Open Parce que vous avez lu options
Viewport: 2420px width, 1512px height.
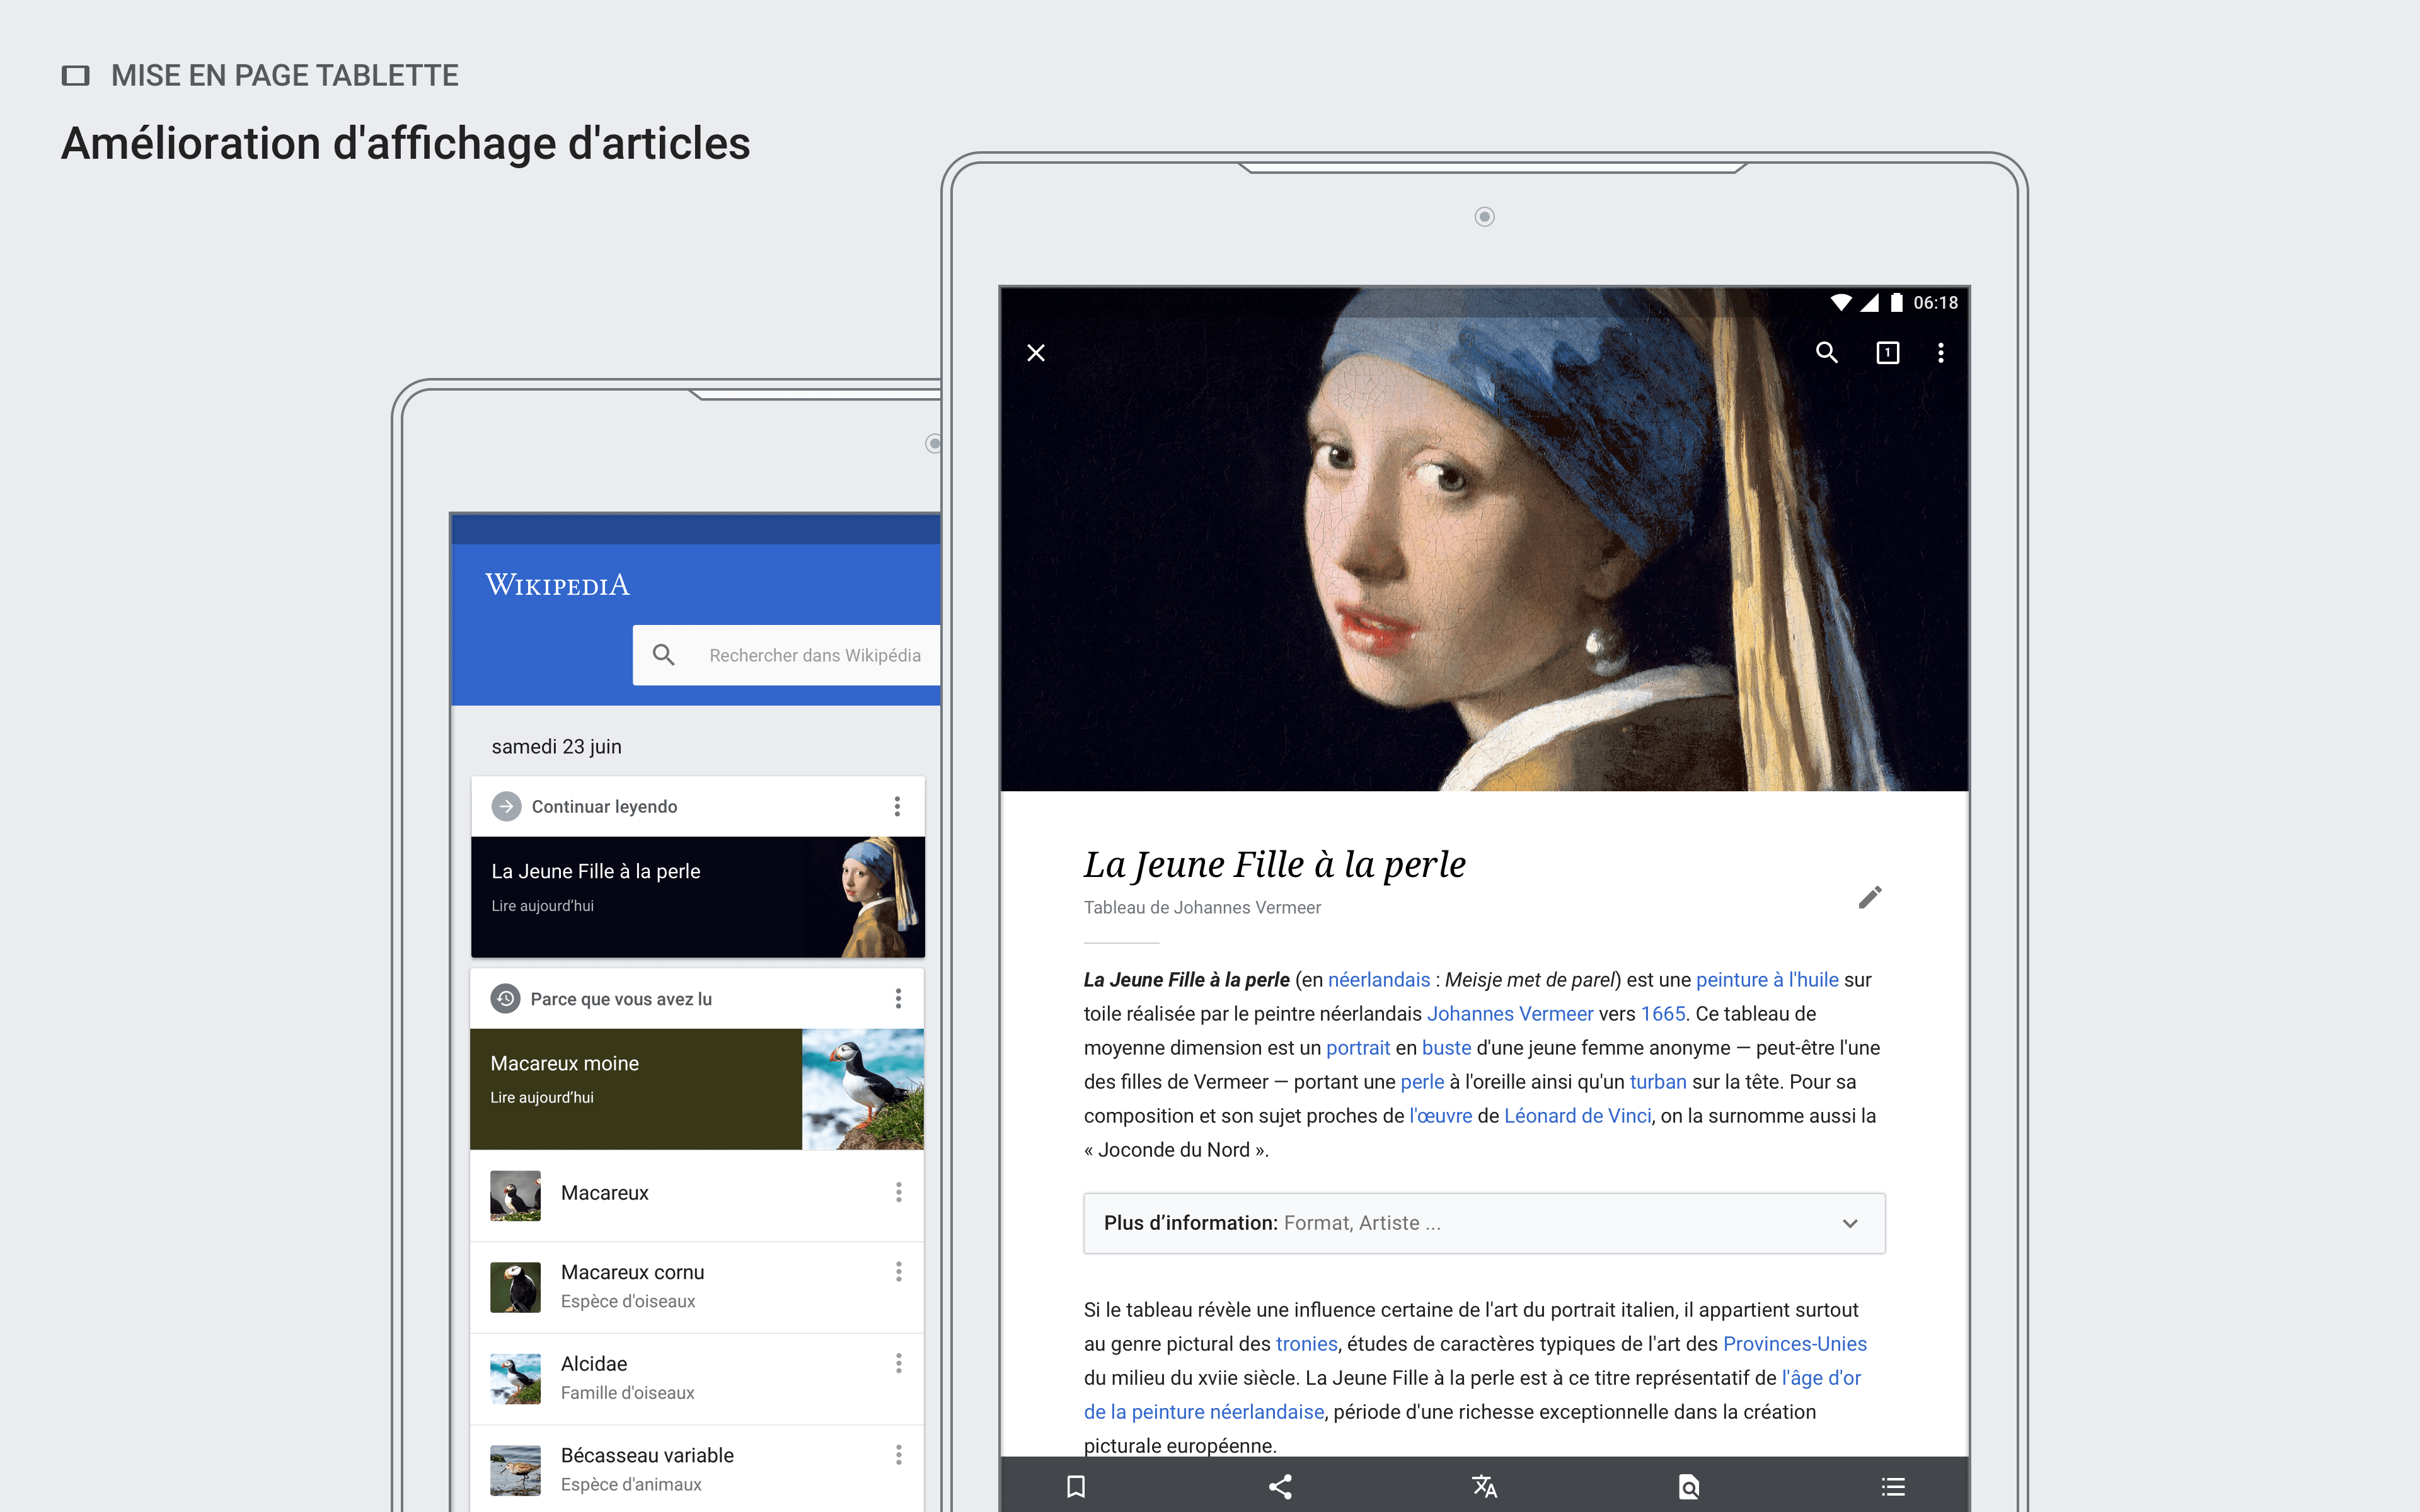(x=898, y=998)
